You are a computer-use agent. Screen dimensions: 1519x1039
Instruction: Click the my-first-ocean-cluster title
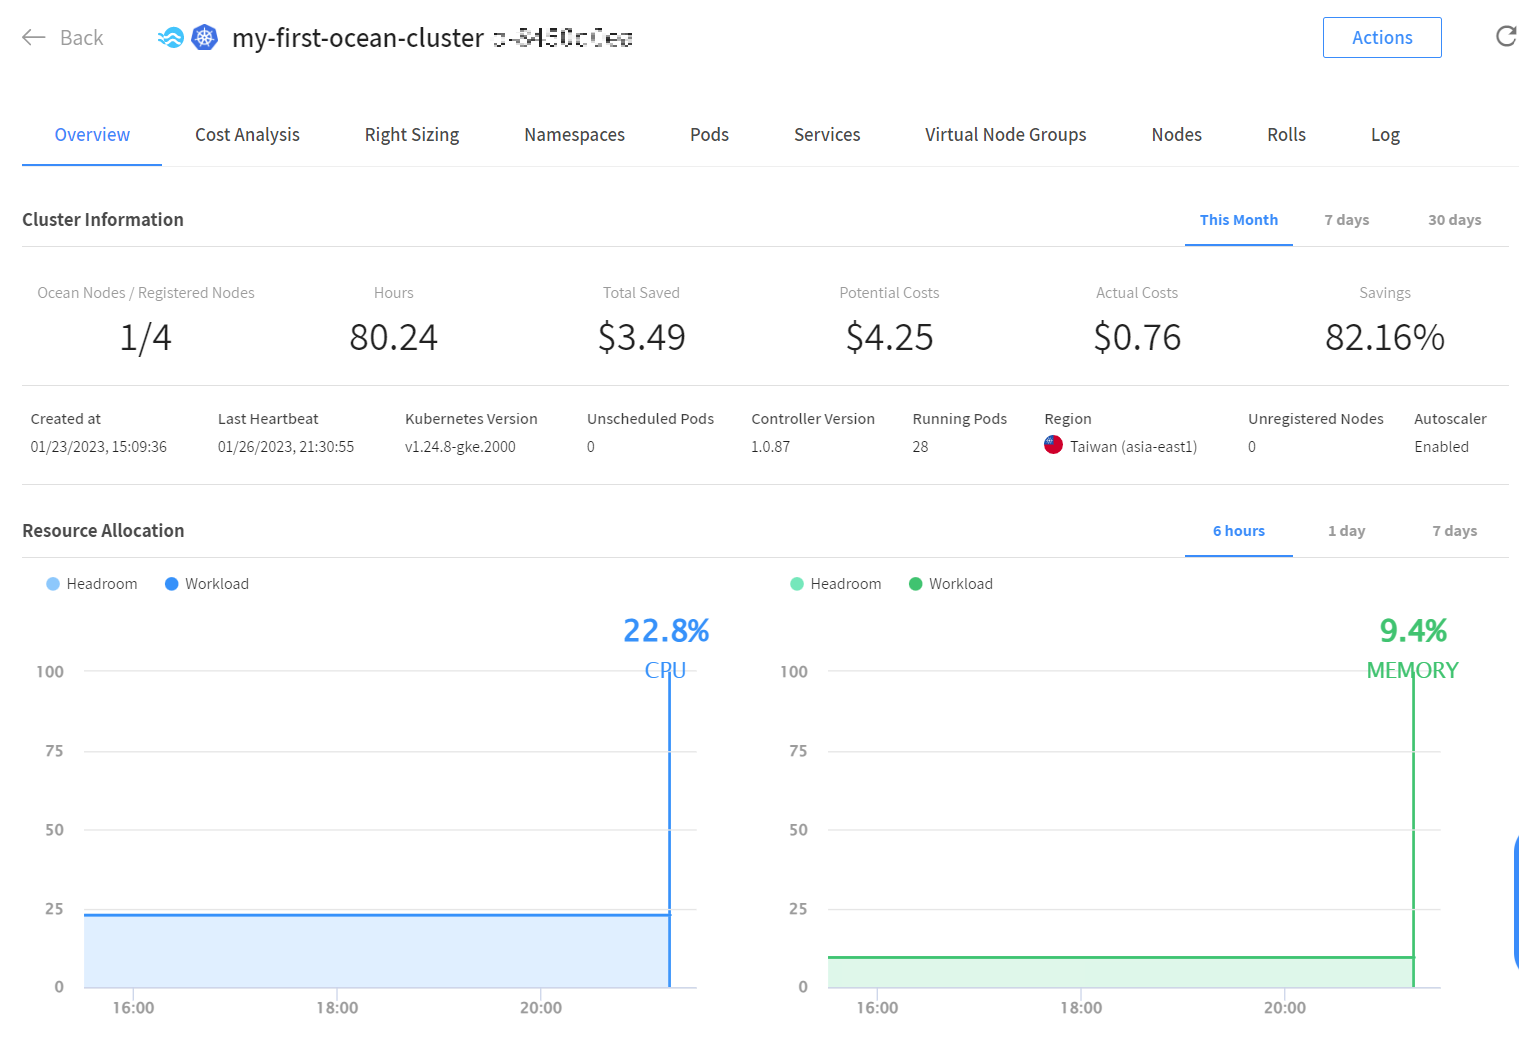pyautogui.click(x=358, y=38)
